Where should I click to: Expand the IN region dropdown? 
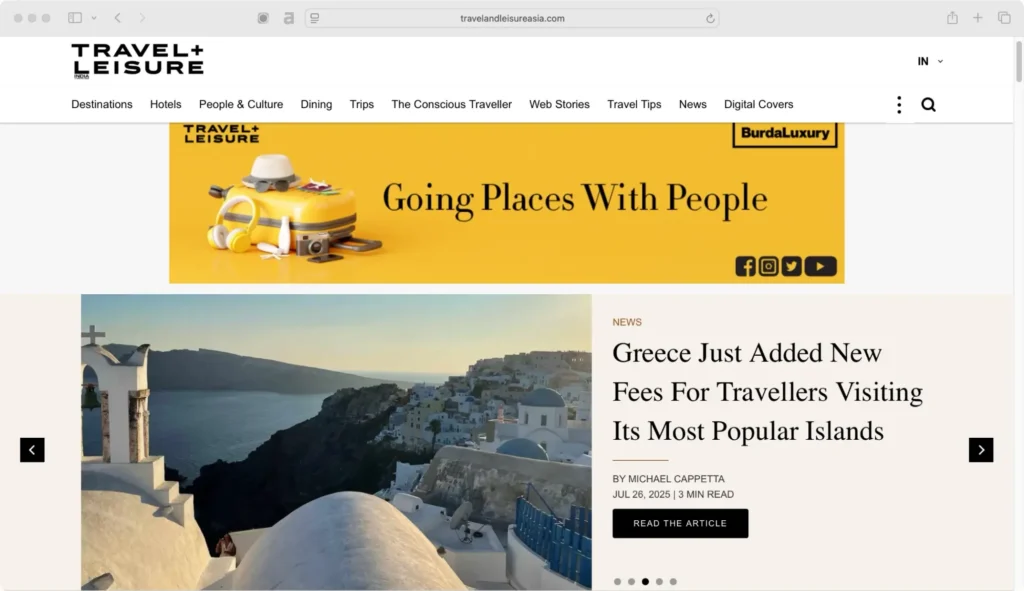pyautogui.click(x=930, y=61)
